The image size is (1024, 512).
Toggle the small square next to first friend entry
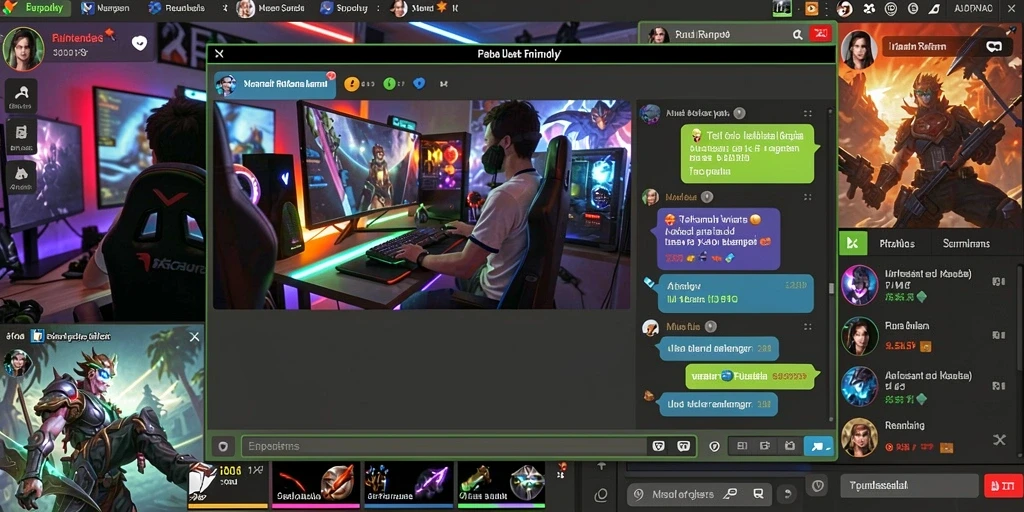(x=998, y=281)
